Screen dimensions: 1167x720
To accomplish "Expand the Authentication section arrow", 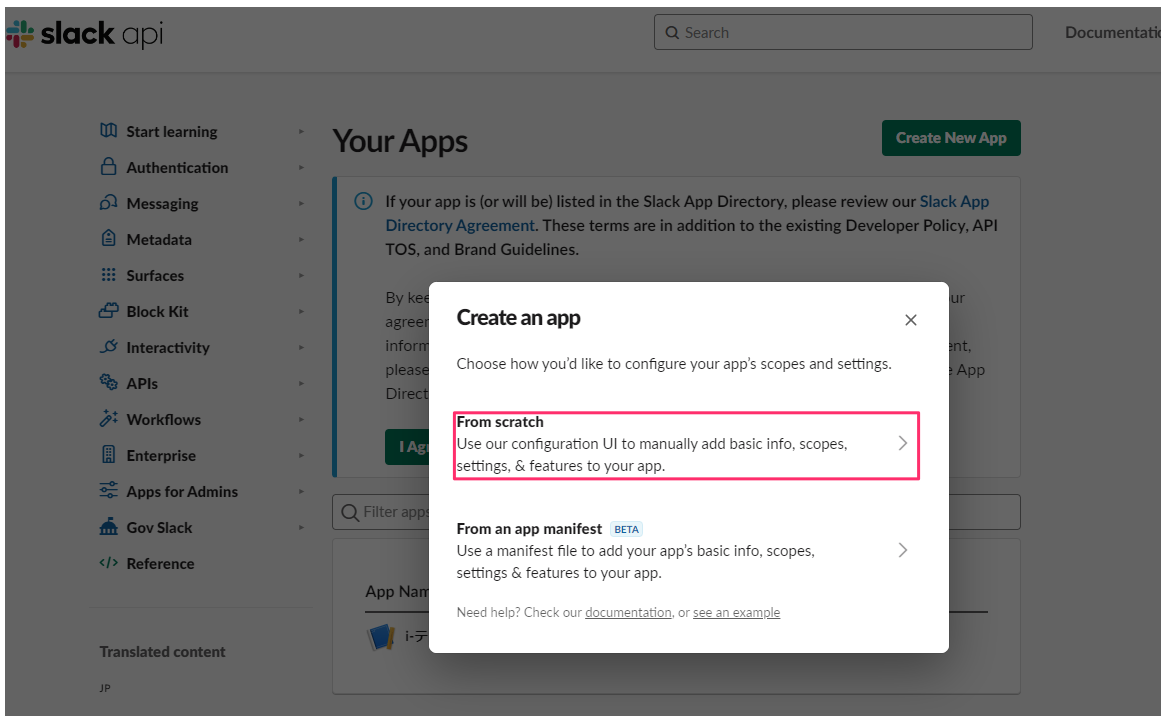I will 301,168.
